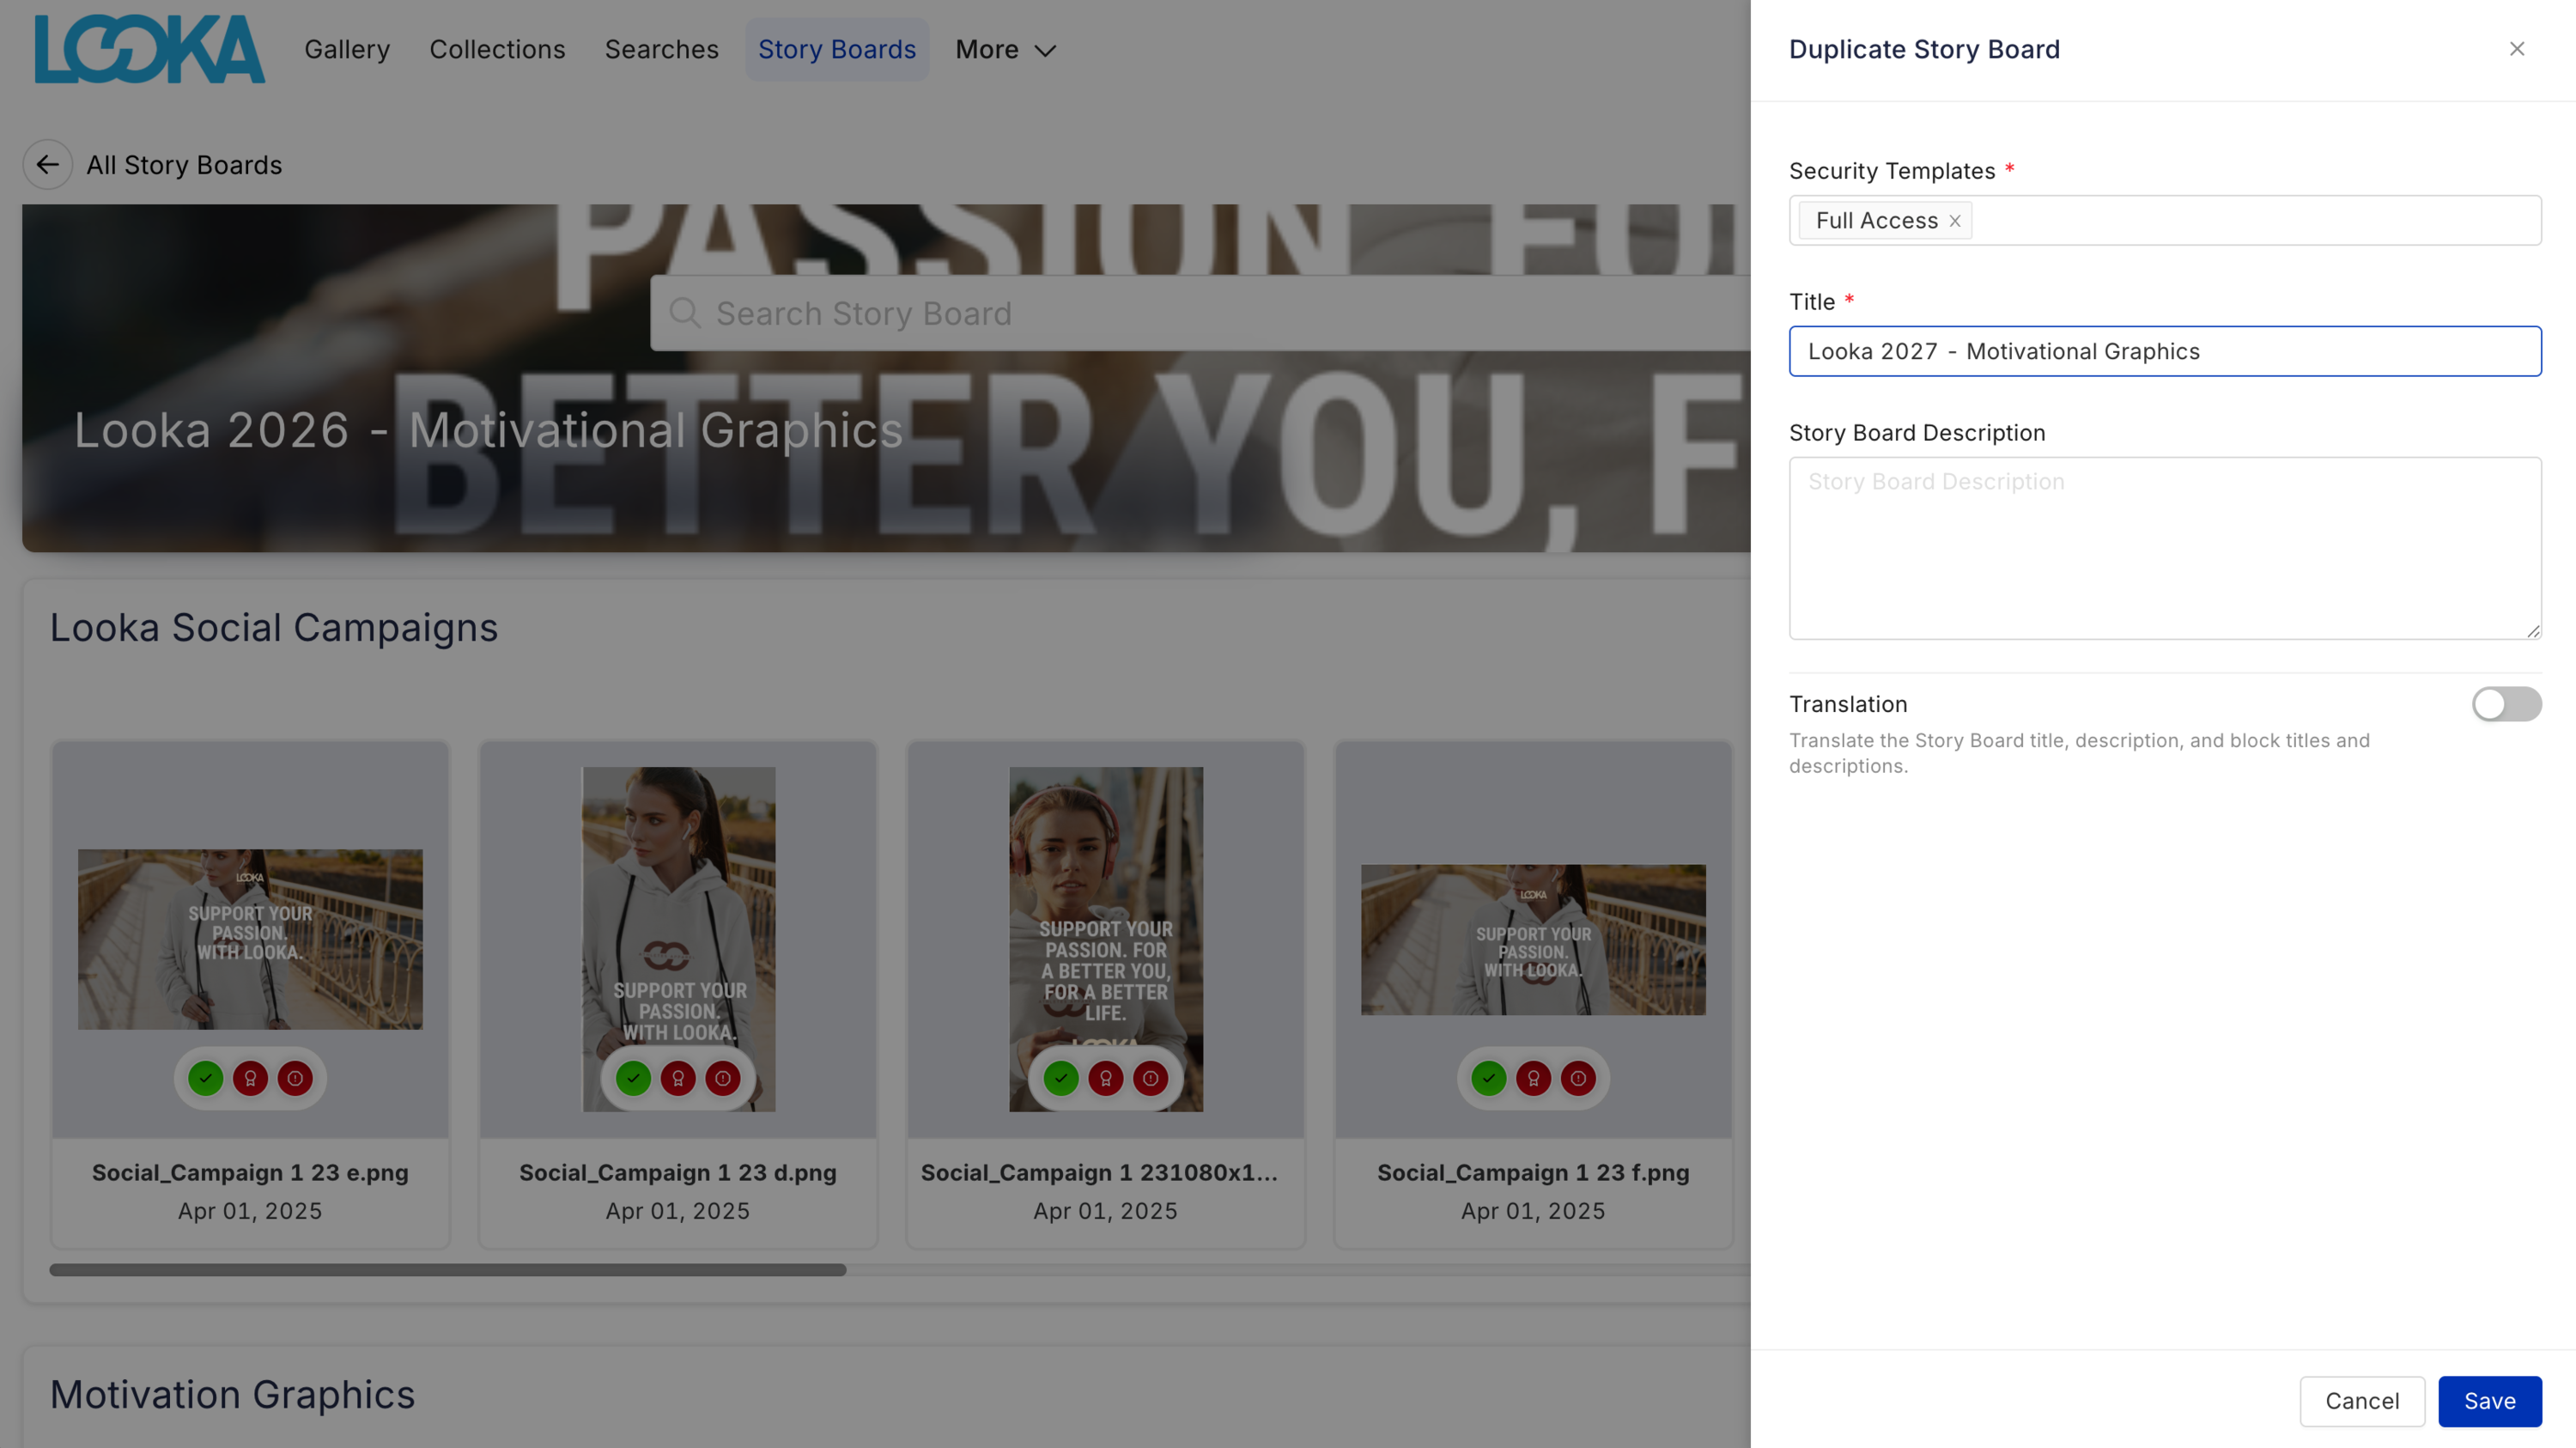Enable the Translation toggle
This screenshot has width=2576, height=1448.
coord(2506,704)
